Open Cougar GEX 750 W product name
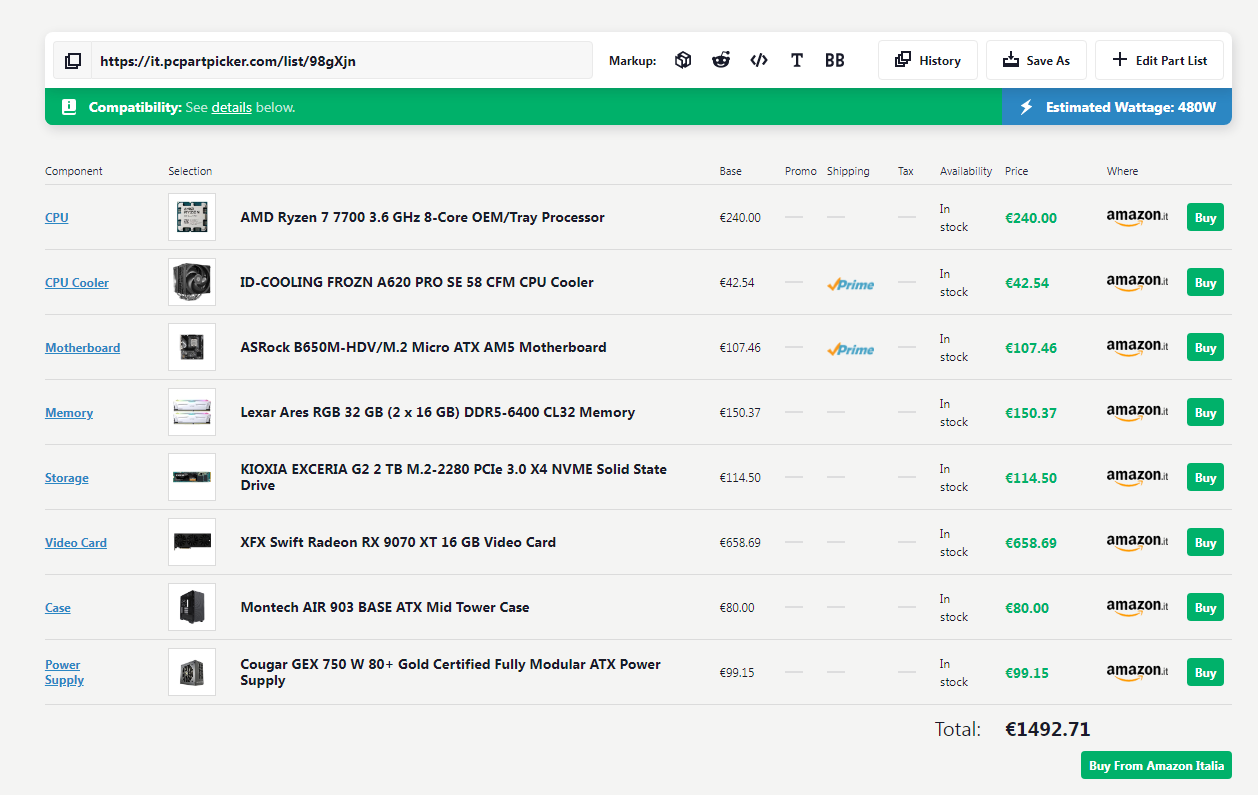The width and height of the screenshot is (1258, 795). pos(450,672)
